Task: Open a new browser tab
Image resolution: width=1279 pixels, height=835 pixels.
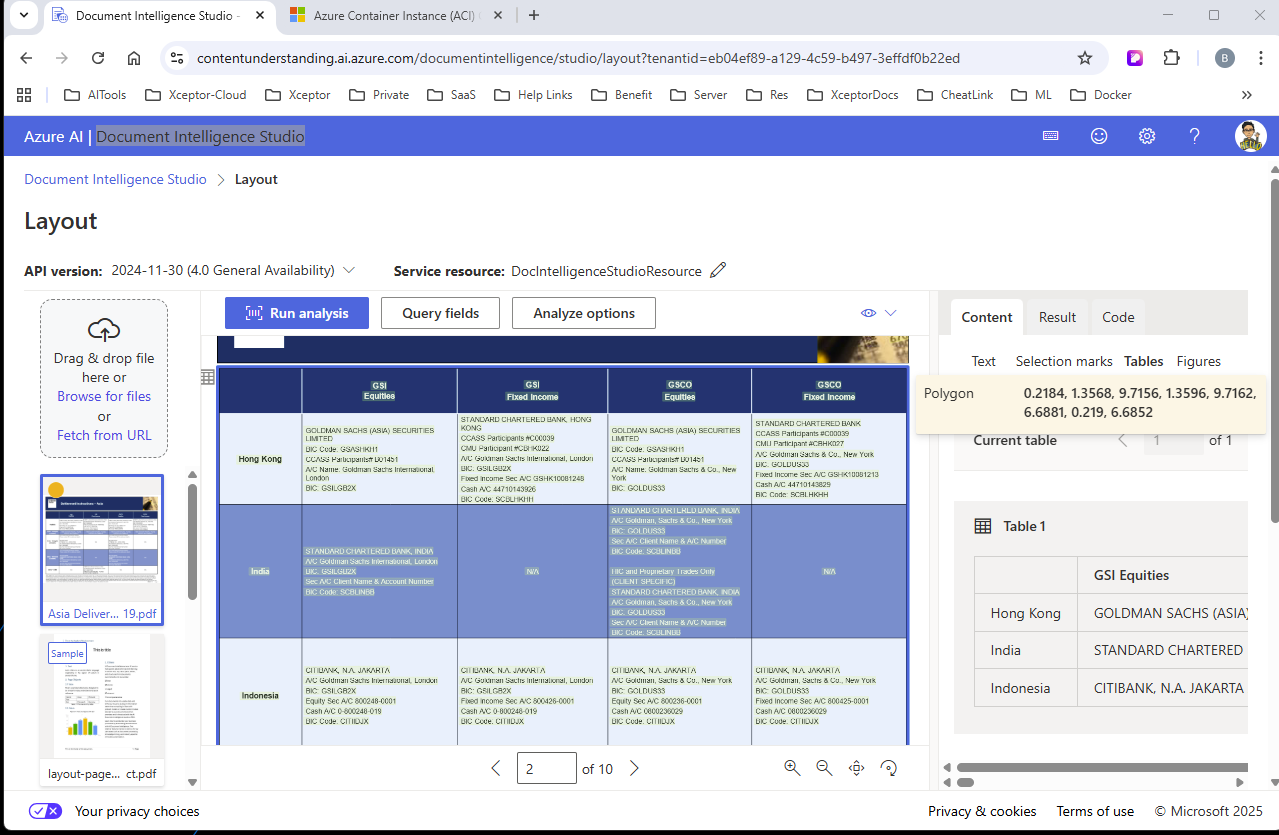Action: pyautogui.click(x=534, y=15)
